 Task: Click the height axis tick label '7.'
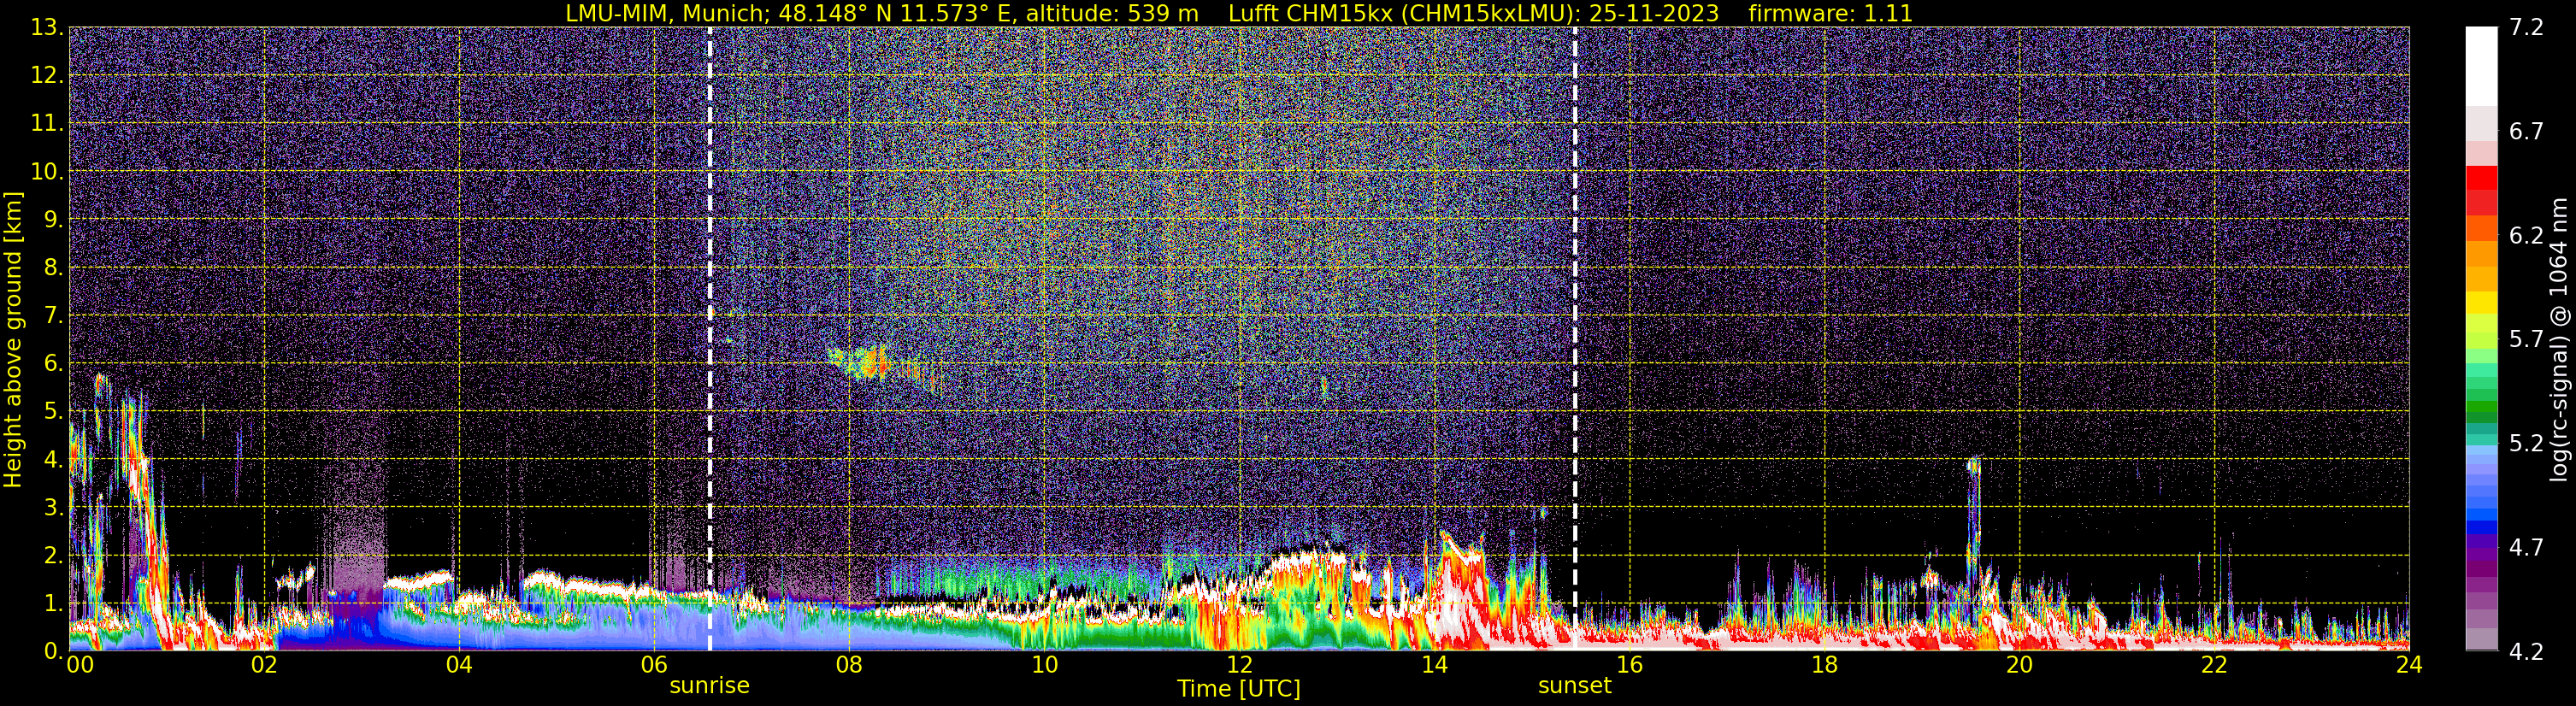tap(54, 315)
